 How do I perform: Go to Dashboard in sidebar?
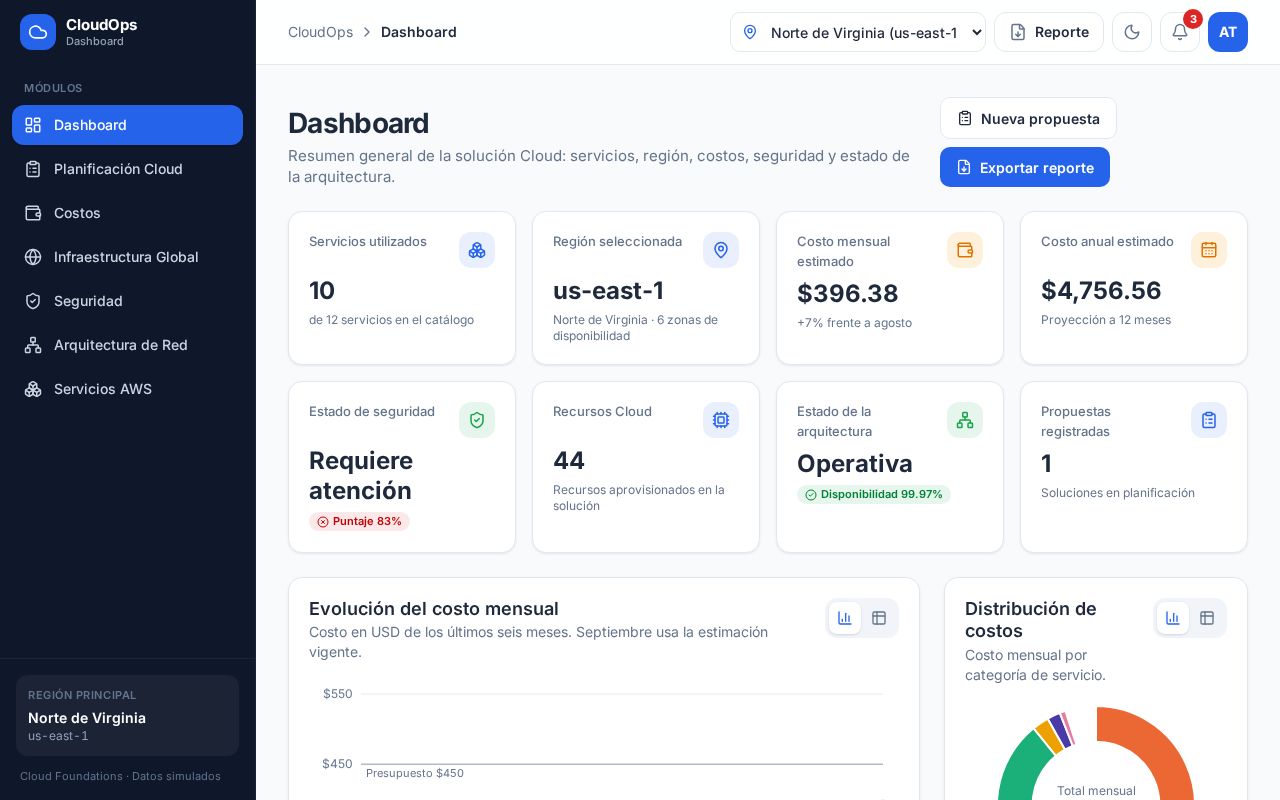(x=127, y=125)
